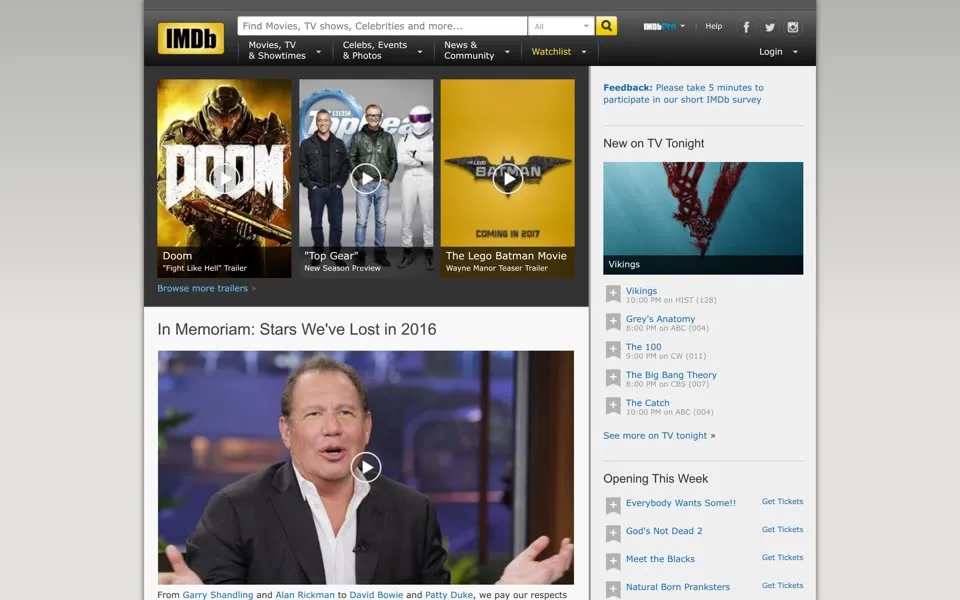This screenshot has height=600, width=960.
Task: Open Natural Born Pranksters movie link
Action: tap(678, 587)
